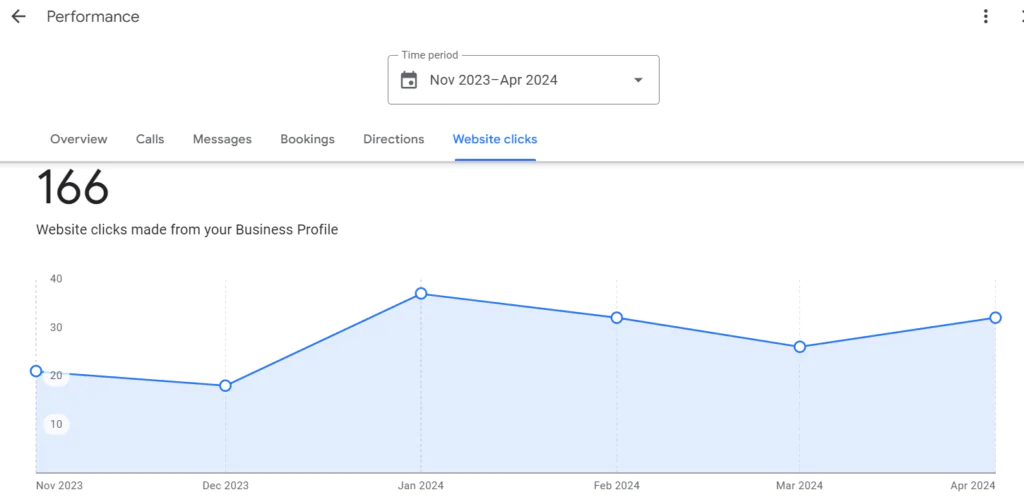Click the Jan 2024 x-axis label
Viewport: 1024px width, 497px height.
421,486
